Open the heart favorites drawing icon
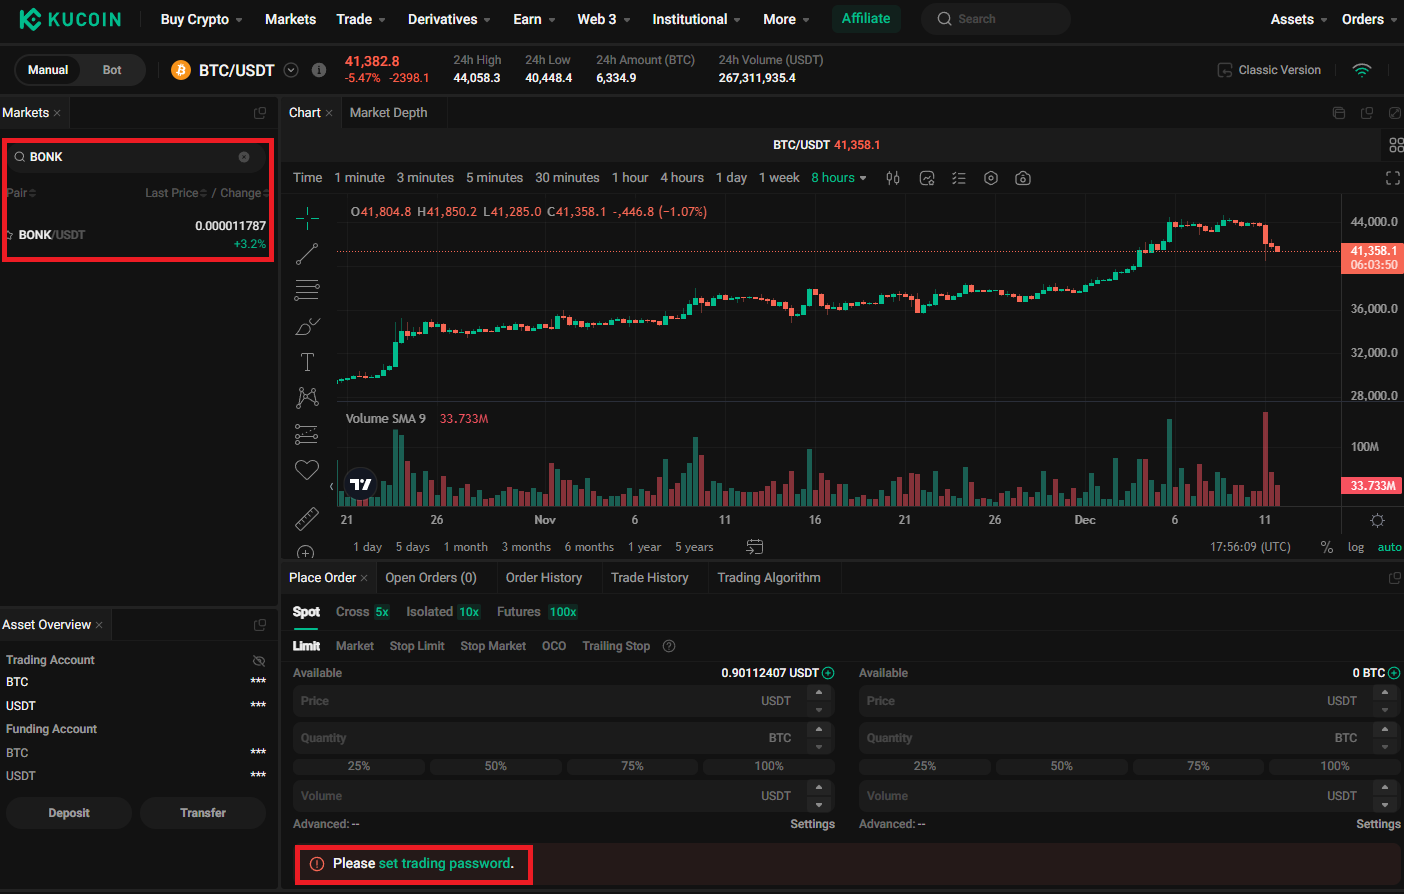This screenshot has width=1404, height=894. tap(307, 470)
